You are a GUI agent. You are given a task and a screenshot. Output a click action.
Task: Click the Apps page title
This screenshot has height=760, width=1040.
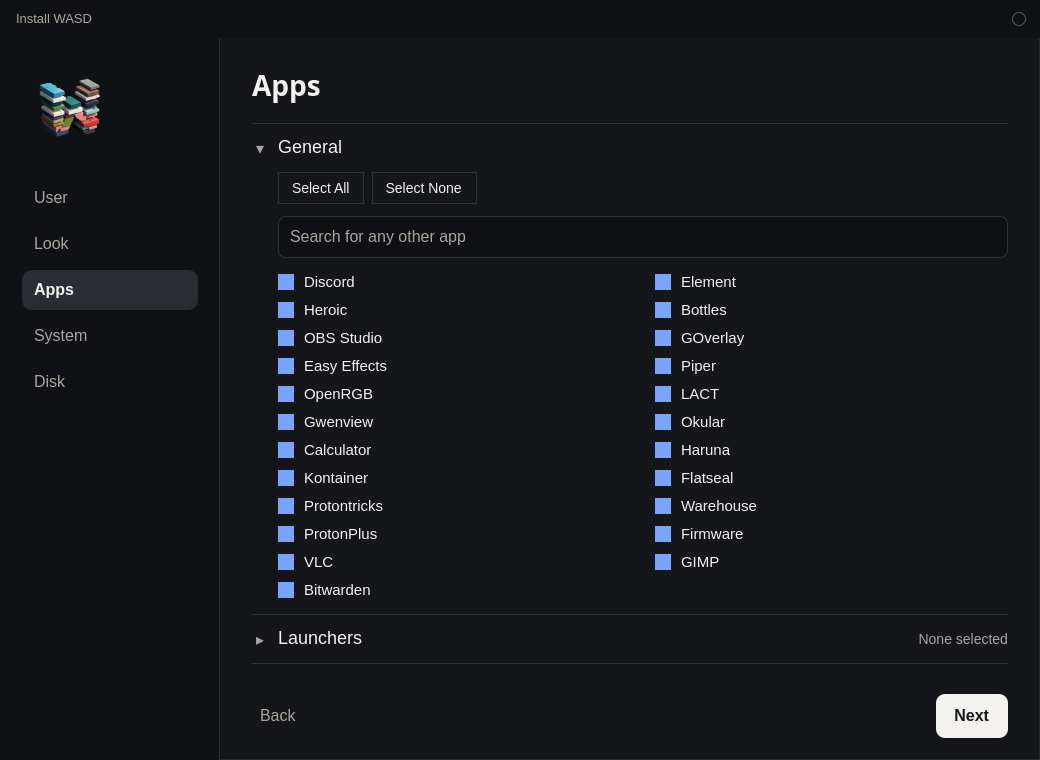[x=286, y=86]
